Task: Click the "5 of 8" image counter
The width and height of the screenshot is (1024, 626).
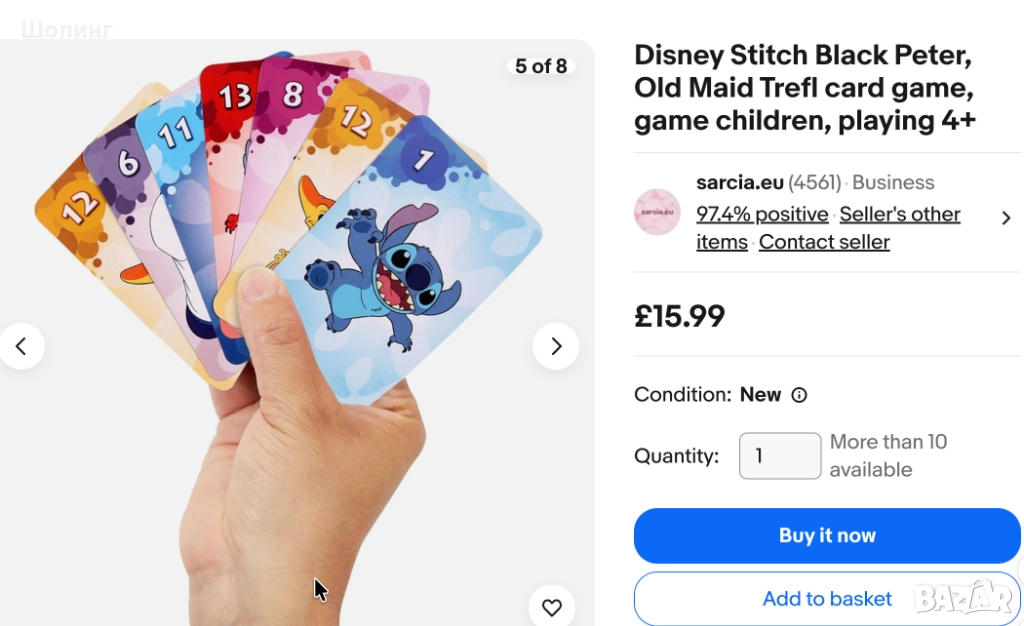Action: 541,66
